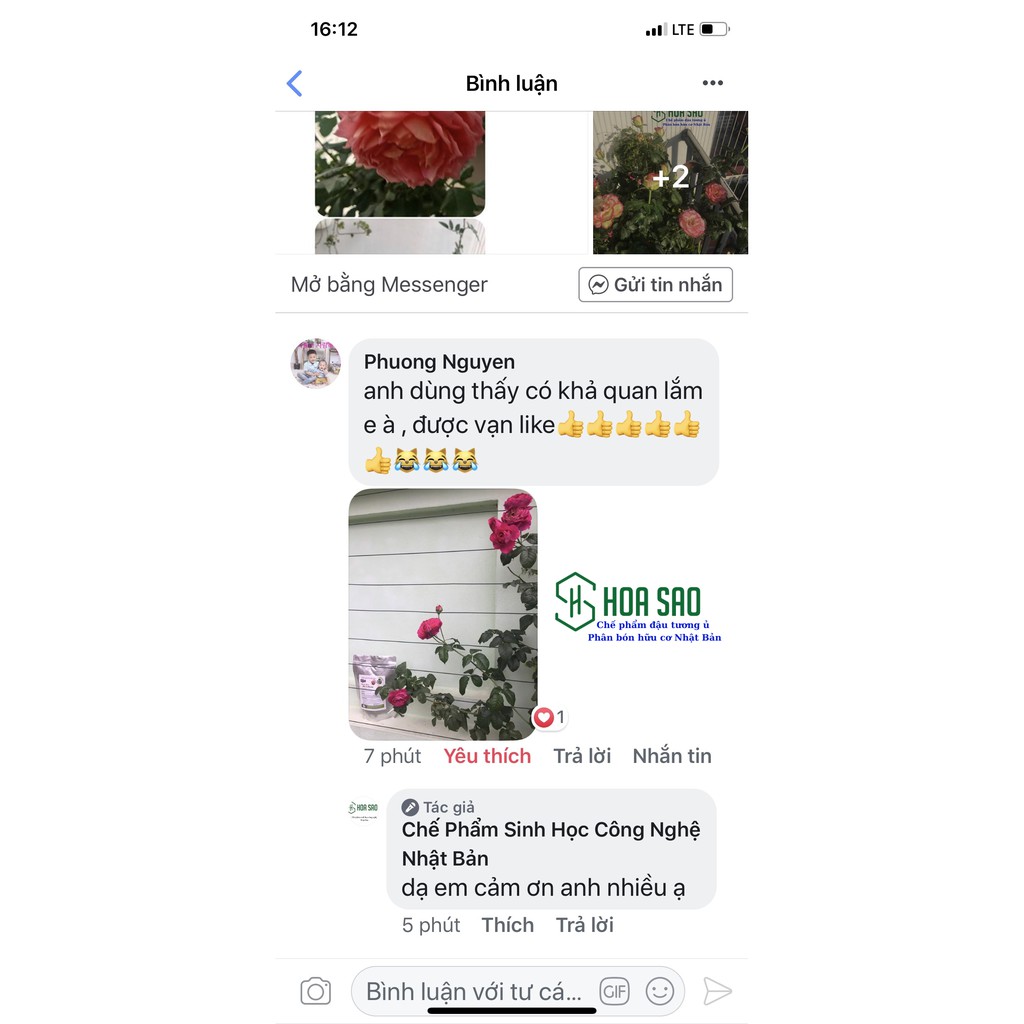The image size is (1024, 1024).
Task: Tap Nhắn tin under Phuong's comment
Action: pyautogui.click(x=672, y=756)
